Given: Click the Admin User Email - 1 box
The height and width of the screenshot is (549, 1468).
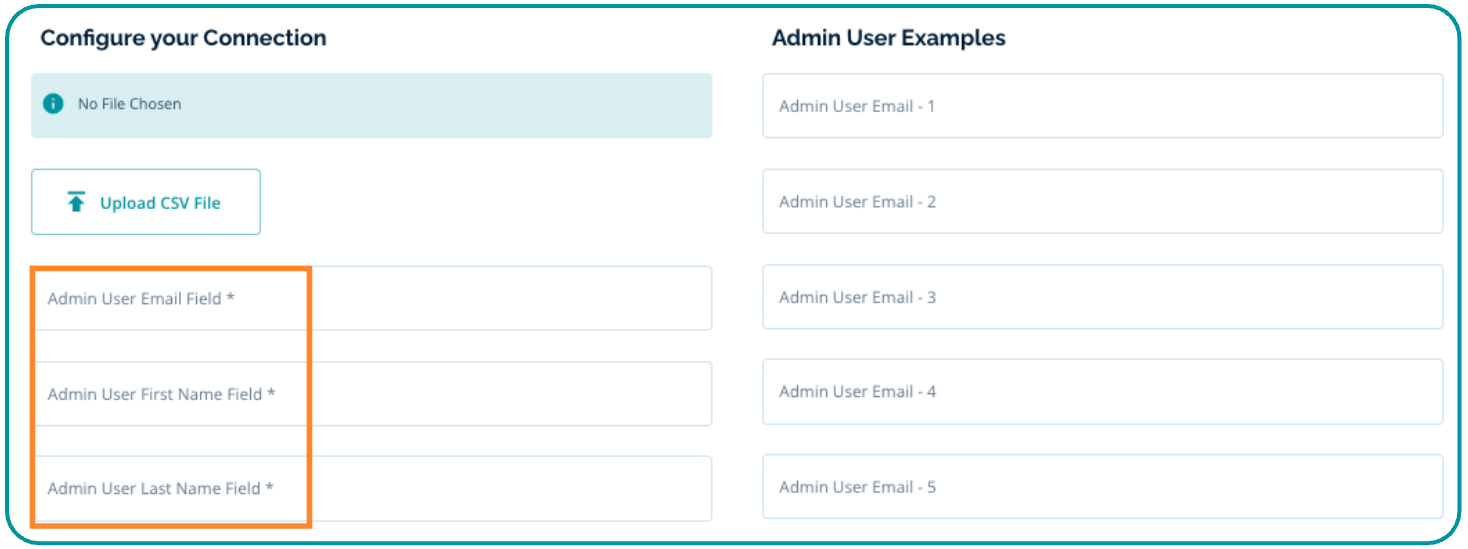Looking at the screenshot, I should point(1102,106).
